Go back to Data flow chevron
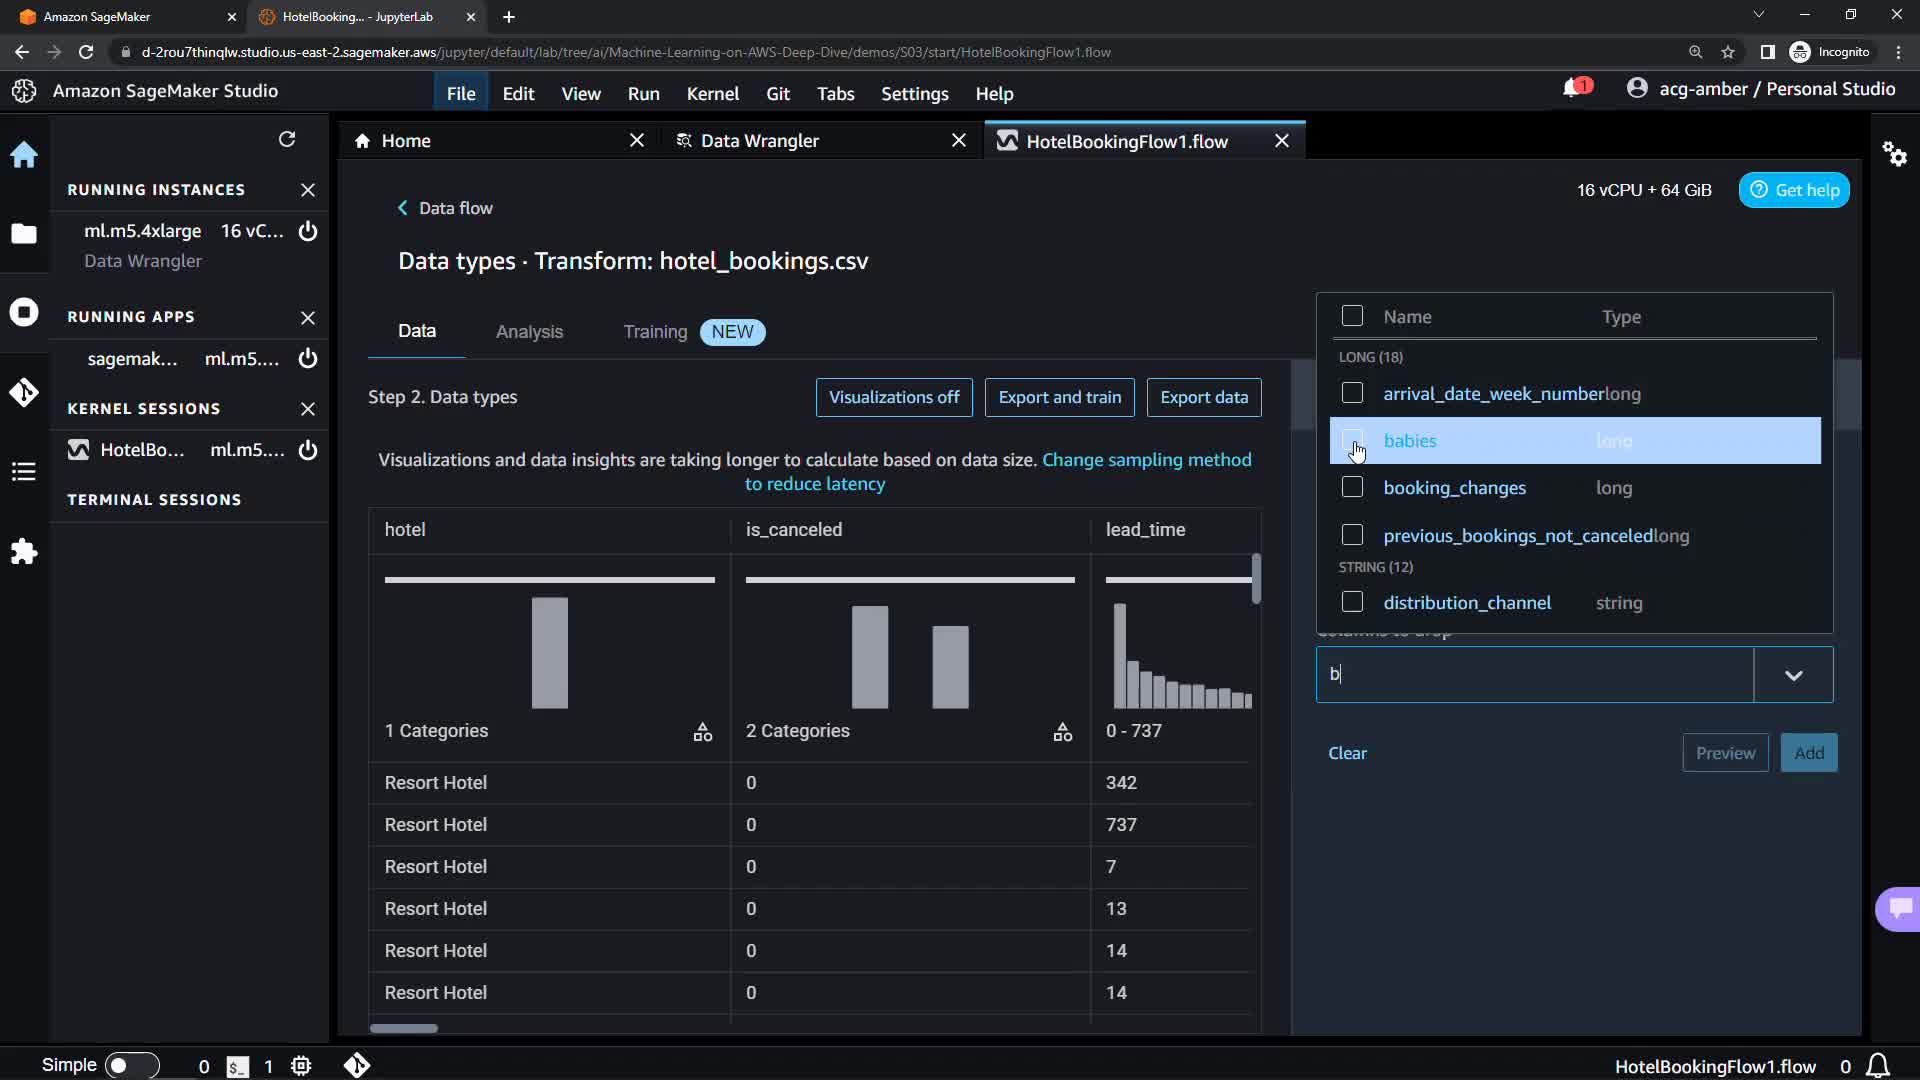The image size is (1920, 1080). click(x=403, y=208)
